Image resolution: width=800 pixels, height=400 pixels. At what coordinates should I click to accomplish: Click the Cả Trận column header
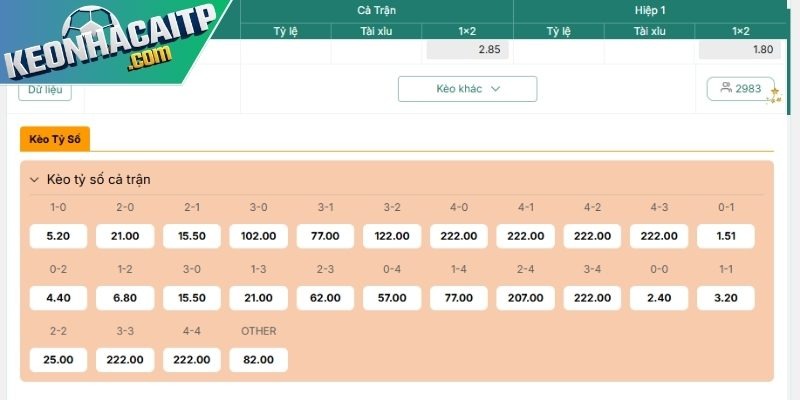tap(377, 11)
